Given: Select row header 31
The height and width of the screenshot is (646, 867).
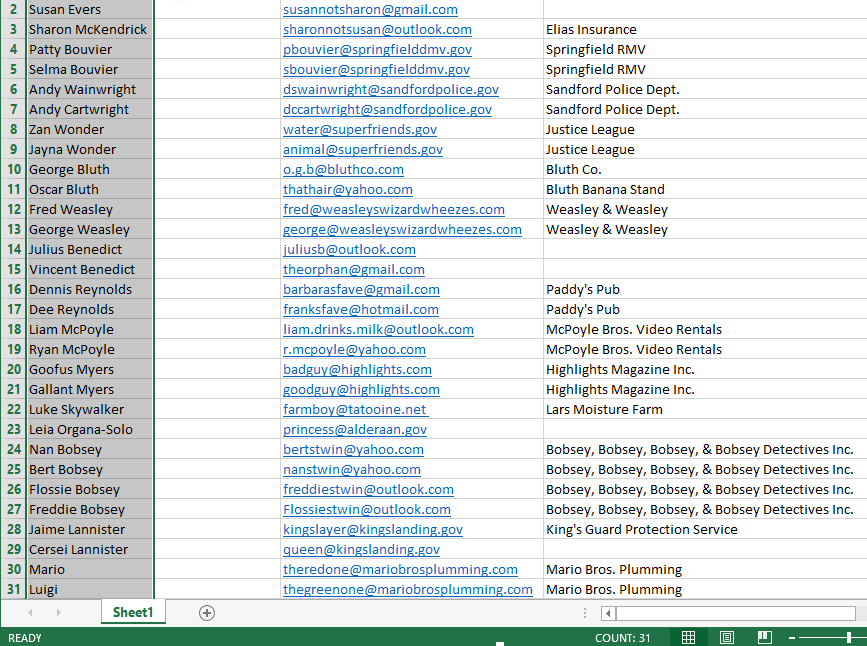Looking at the screenshot, I should click(x=14, y=589).
